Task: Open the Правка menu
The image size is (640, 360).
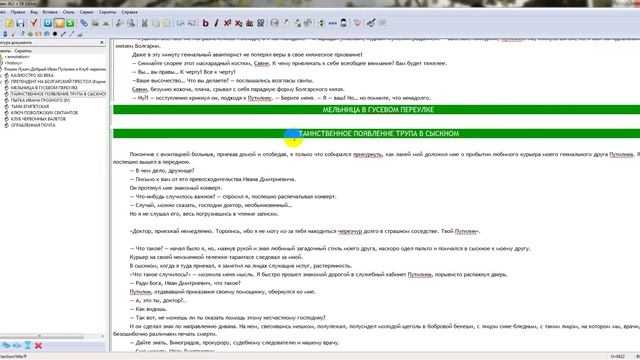Action: [x=18, y=12]
